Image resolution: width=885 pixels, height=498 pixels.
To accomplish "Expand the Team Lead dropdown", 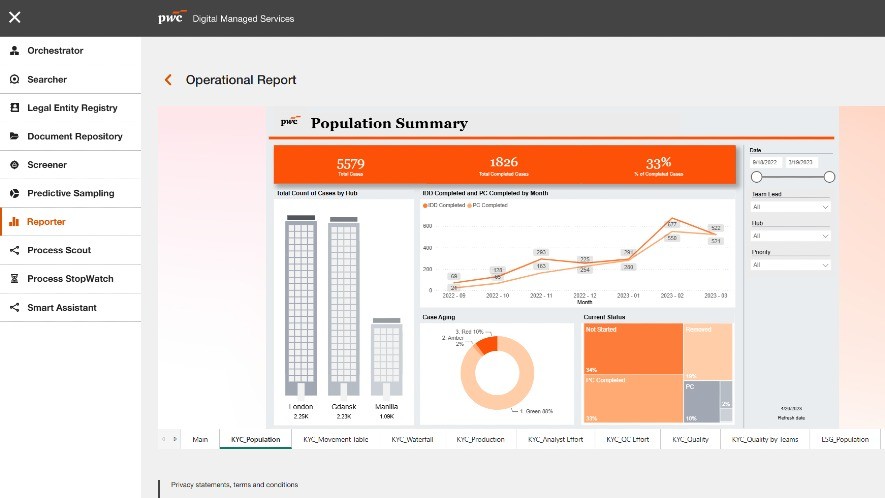I will coord(790,207).
